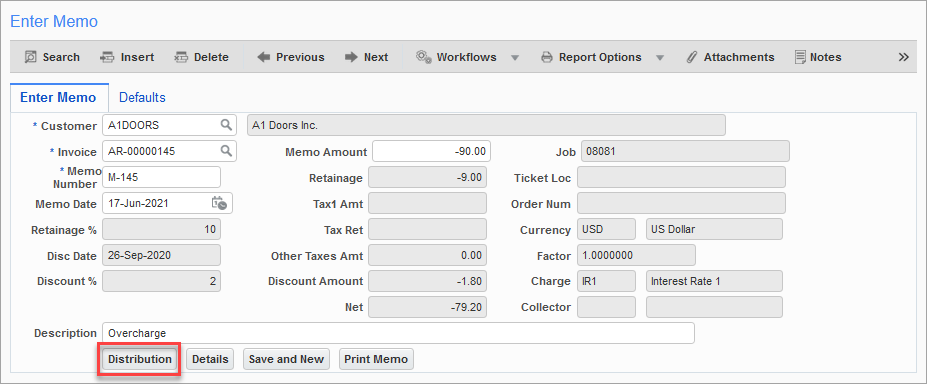Switch to the Defaults tab
The height and width of the screenshot is (384, 927).
tap(142, 97)
